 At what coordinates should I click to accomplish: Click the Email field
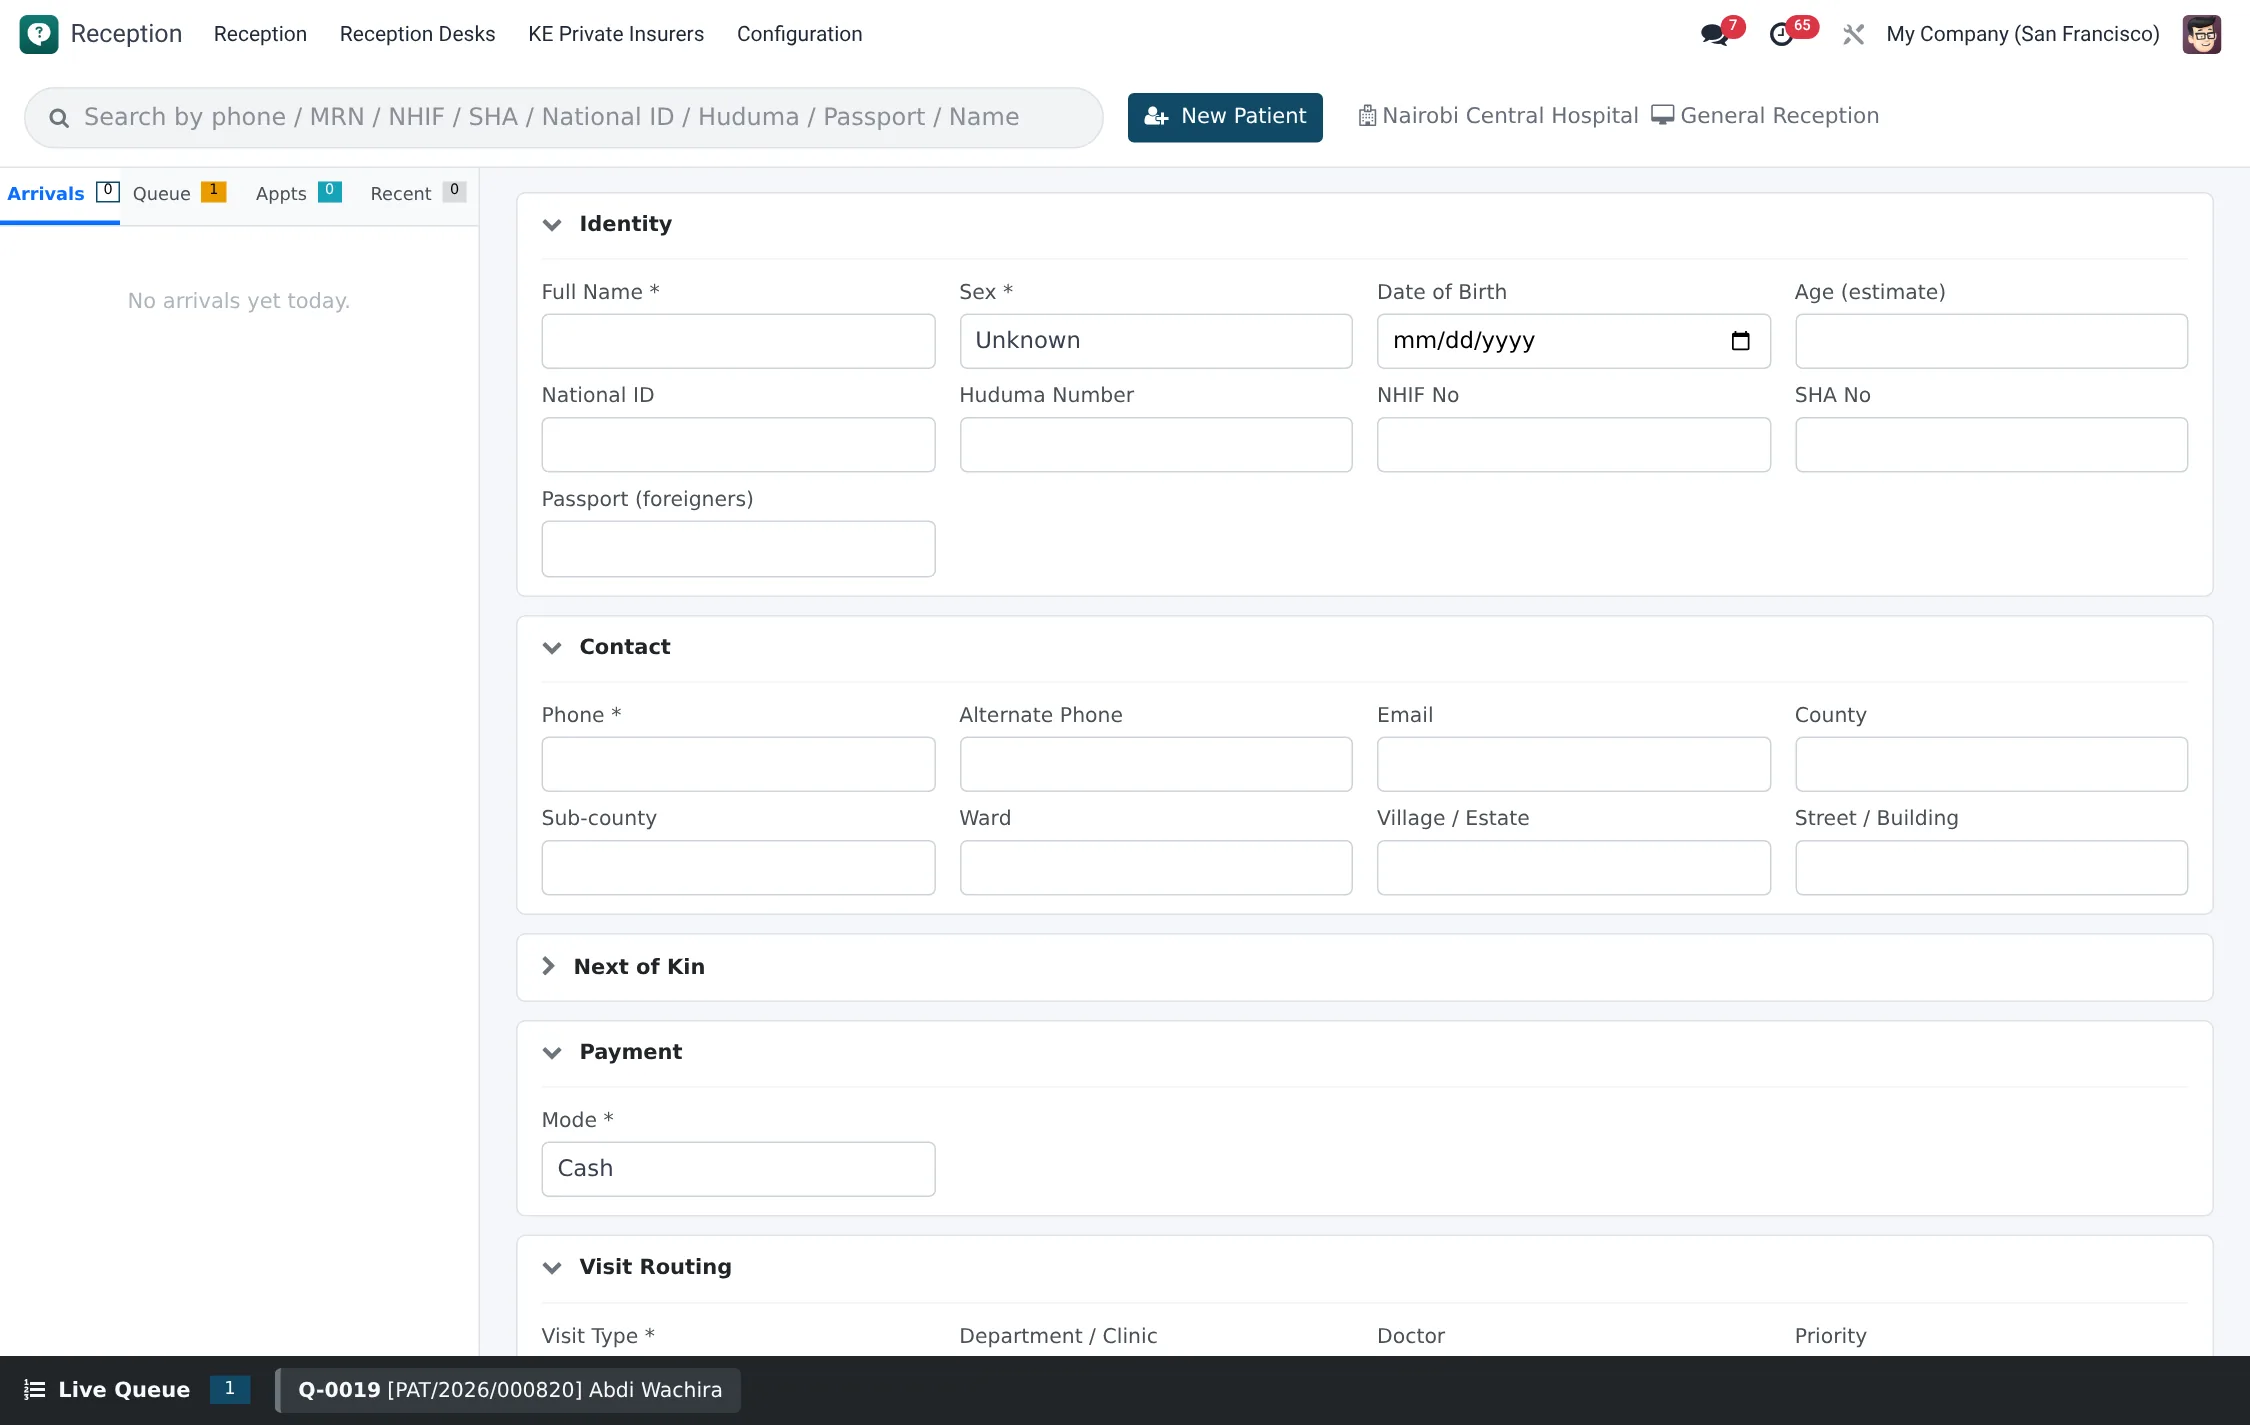pyautogui.click(x=1573, y=764)
